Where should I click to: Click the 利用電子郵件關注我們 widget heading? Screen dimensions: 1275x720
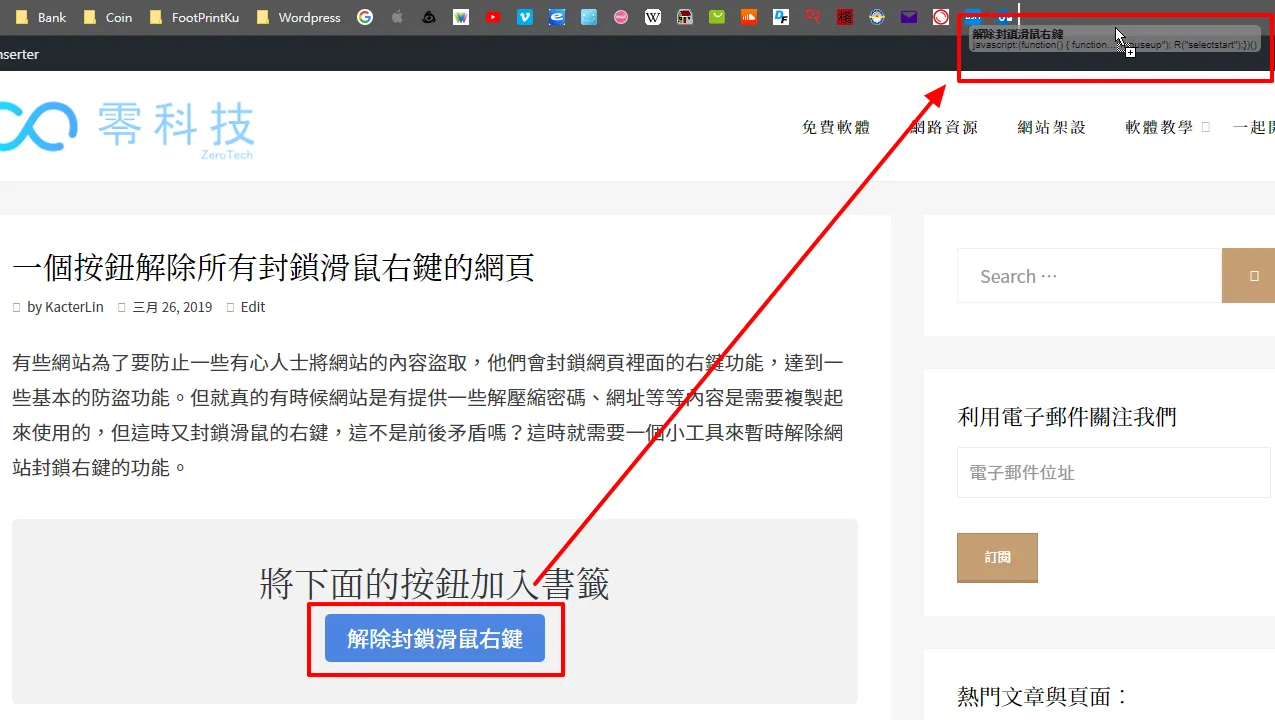1067,416
